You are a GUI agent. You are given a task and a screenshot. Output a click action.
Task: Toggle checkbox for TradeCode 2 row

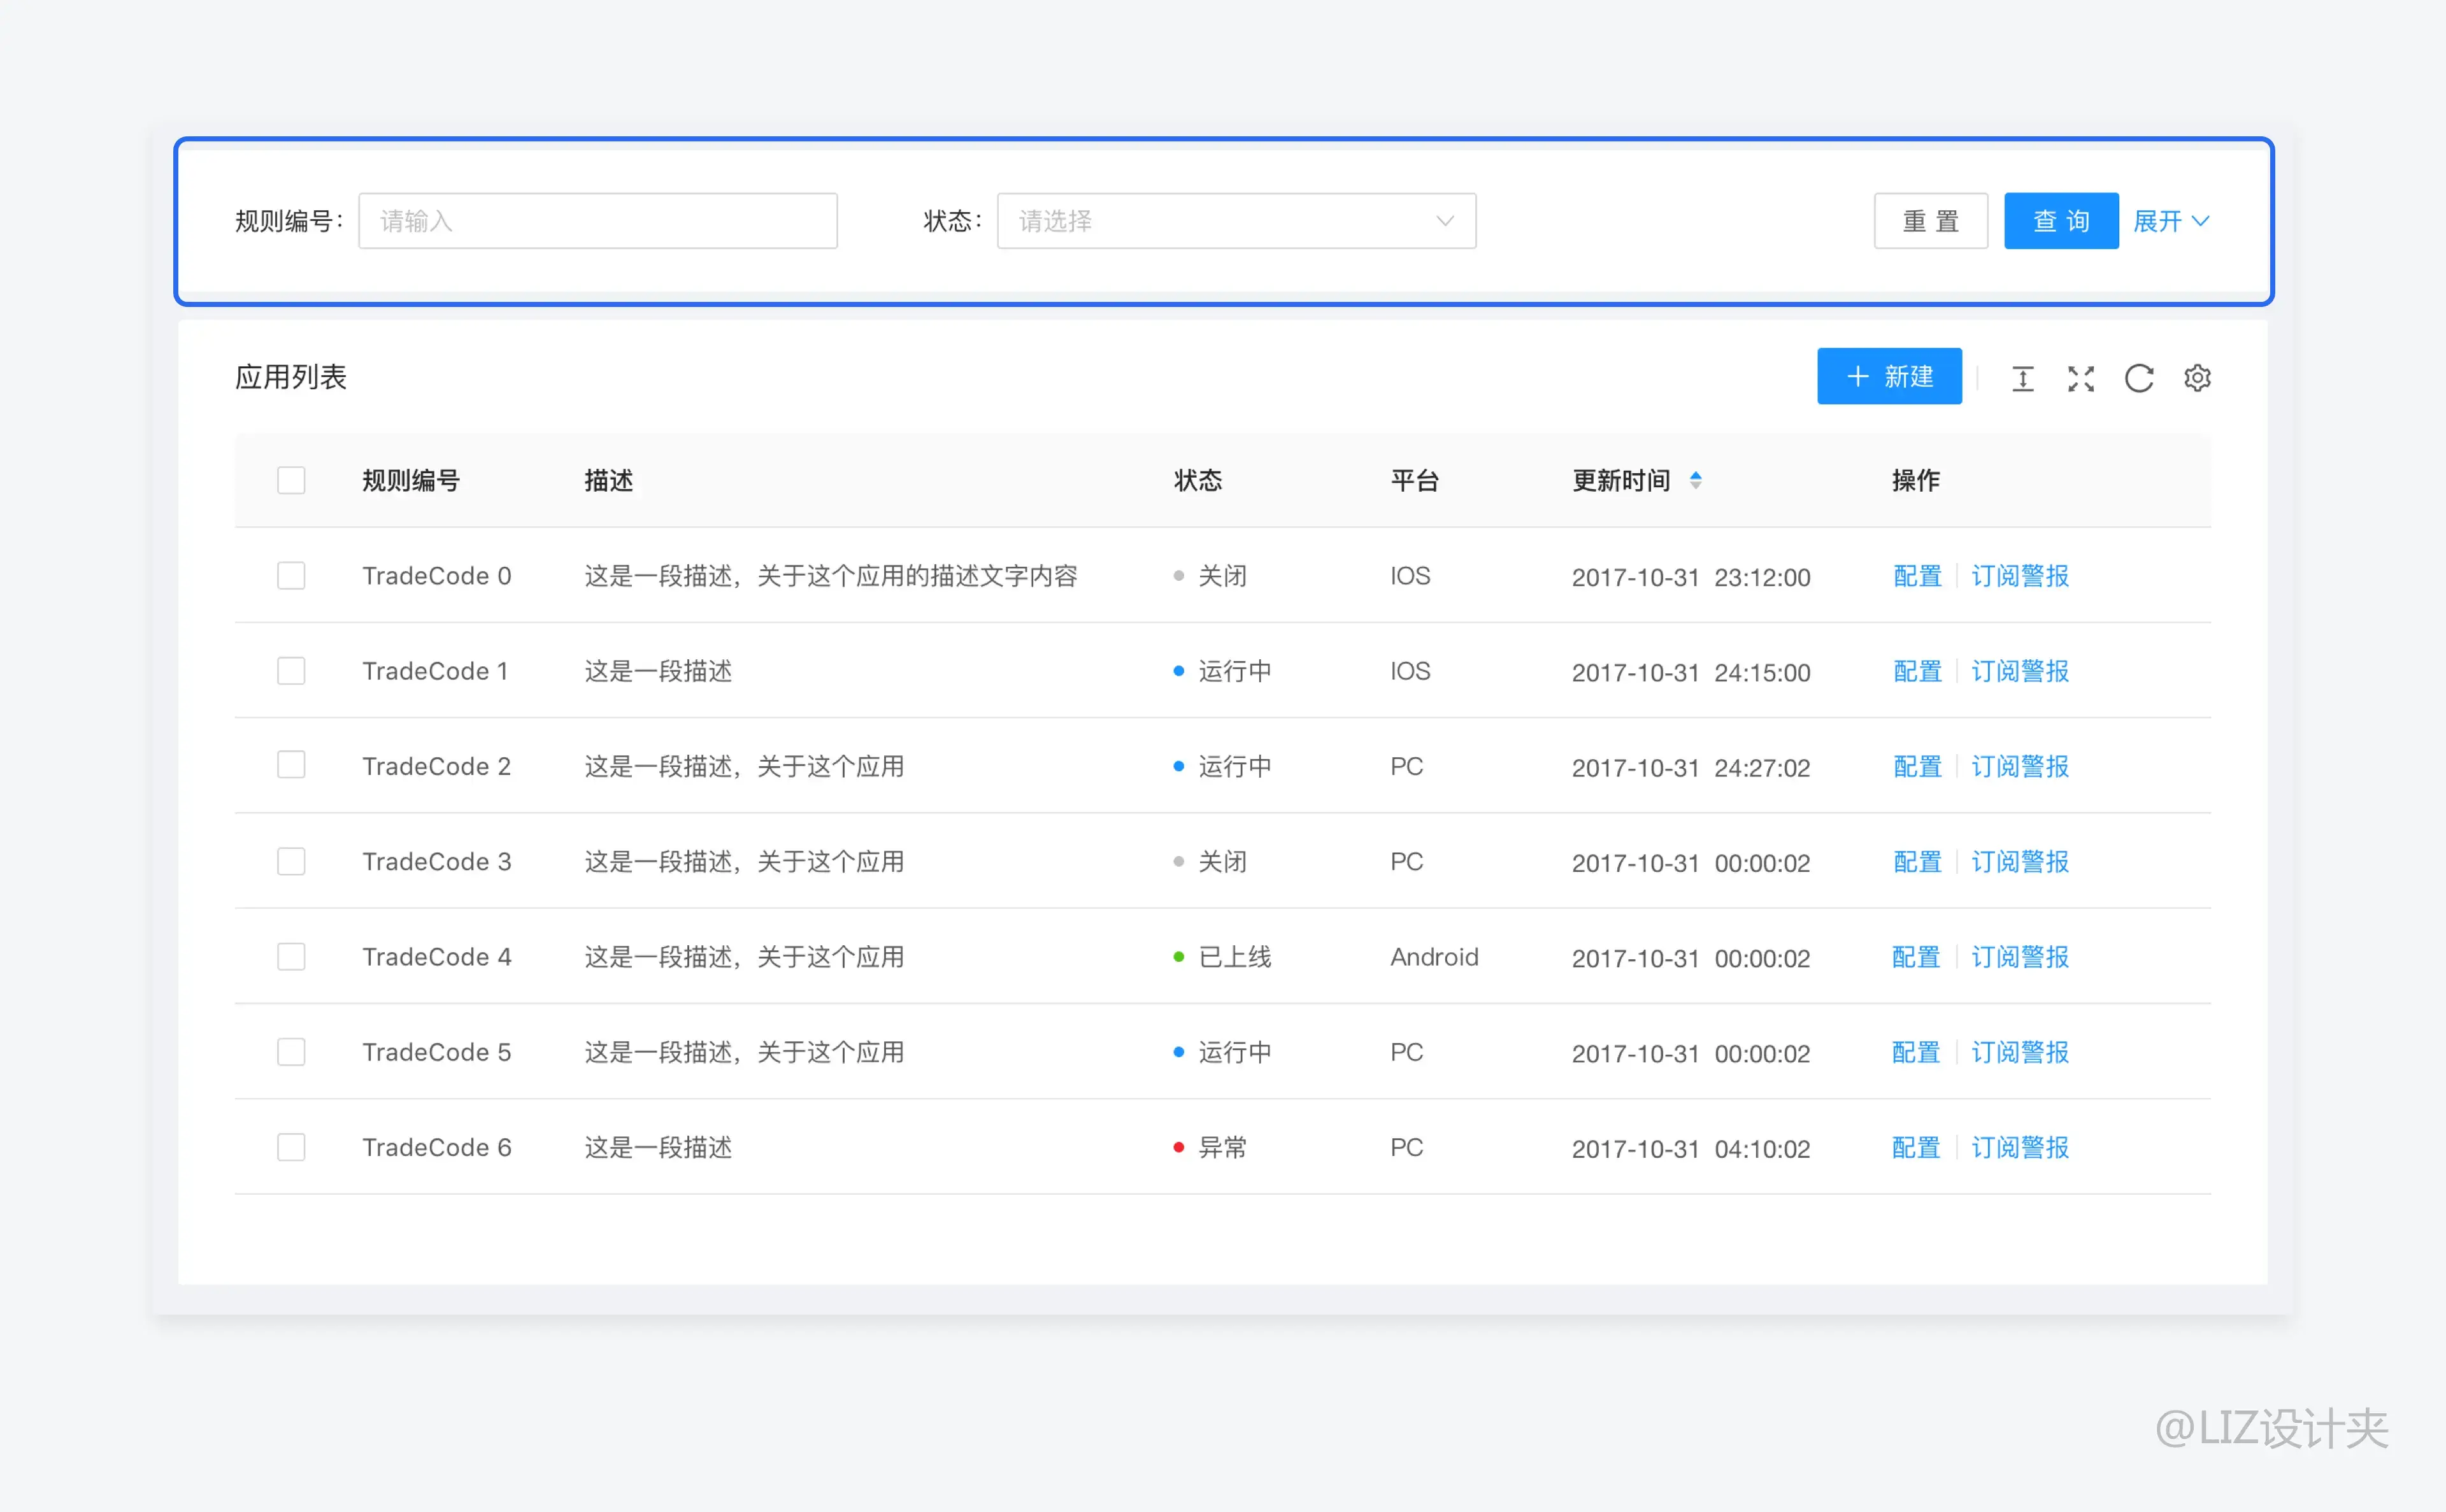(292, 765)
